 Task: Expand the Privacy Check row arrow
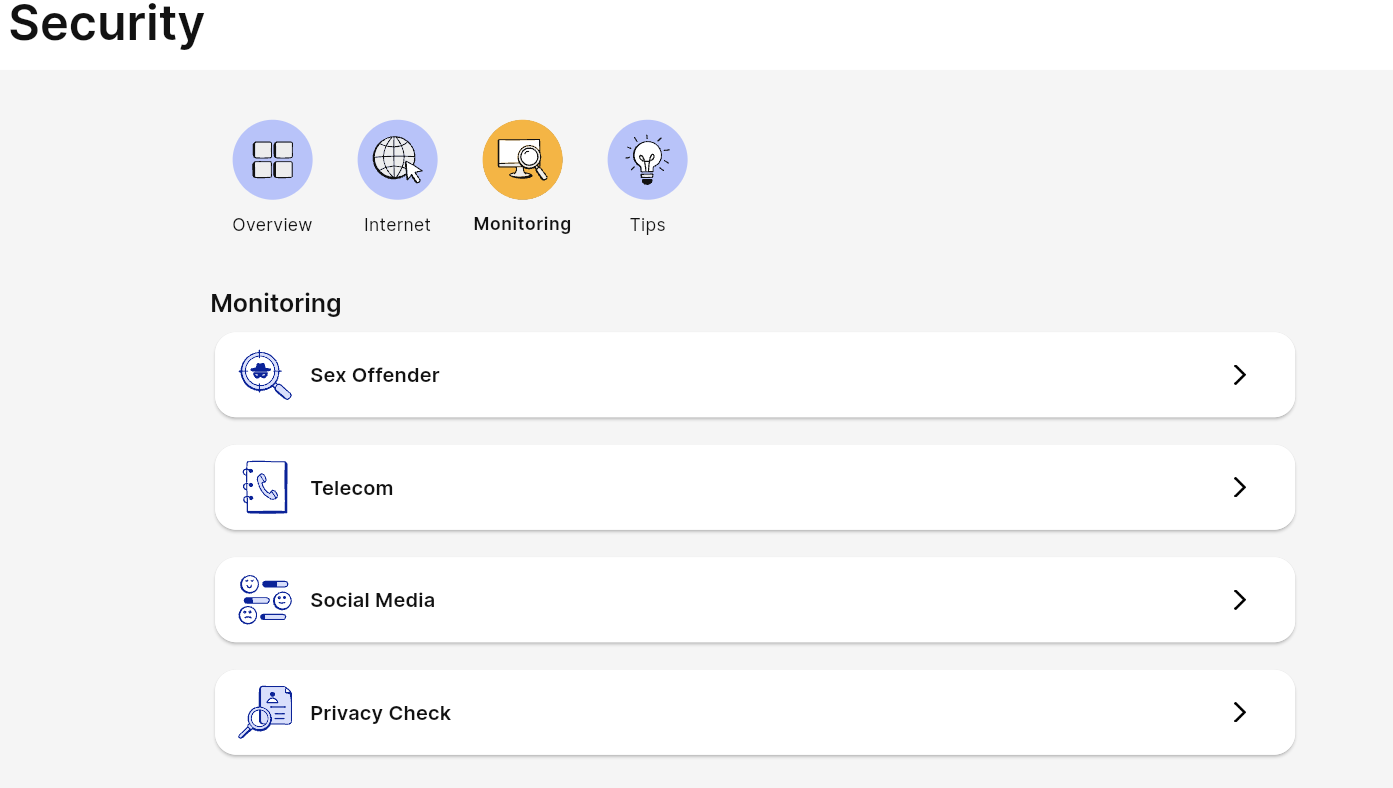pos(1239,712)
